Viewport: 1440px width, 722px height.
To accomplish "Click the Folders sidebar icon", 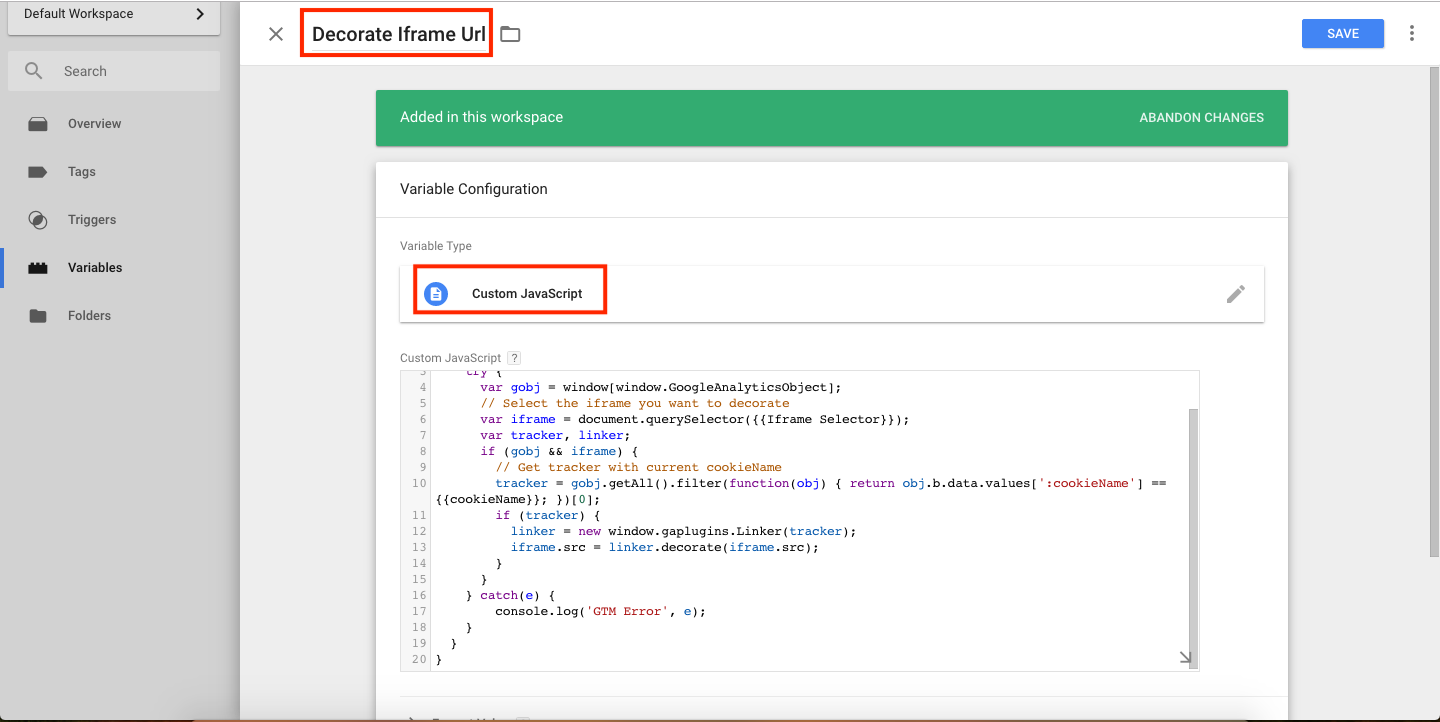I will 38,316.
